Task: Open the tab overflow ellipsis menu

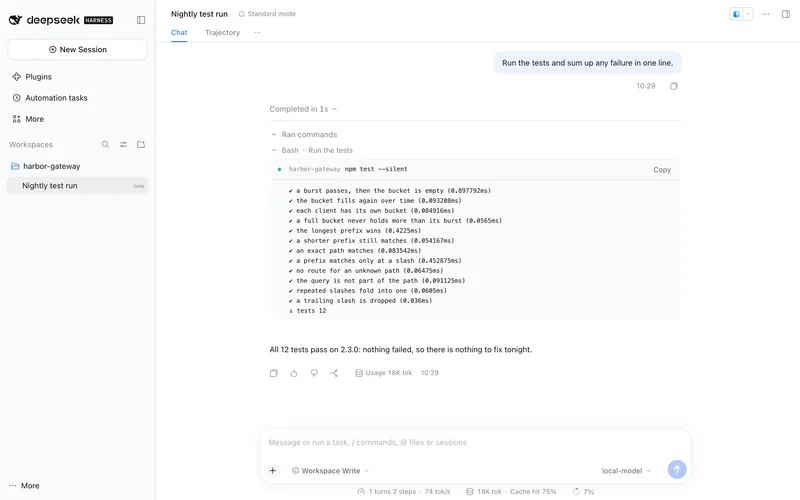Action: 257,32
